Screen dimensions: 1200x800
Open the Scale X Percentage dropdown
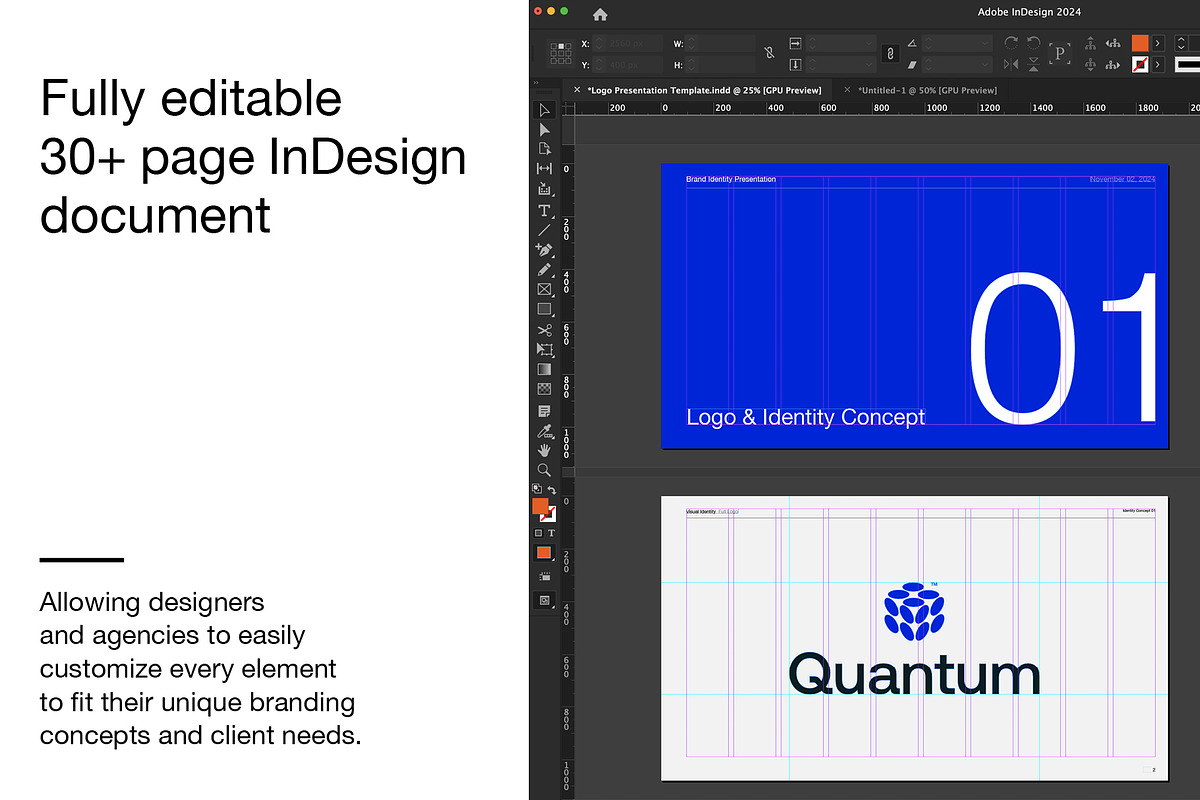(869, 42)
